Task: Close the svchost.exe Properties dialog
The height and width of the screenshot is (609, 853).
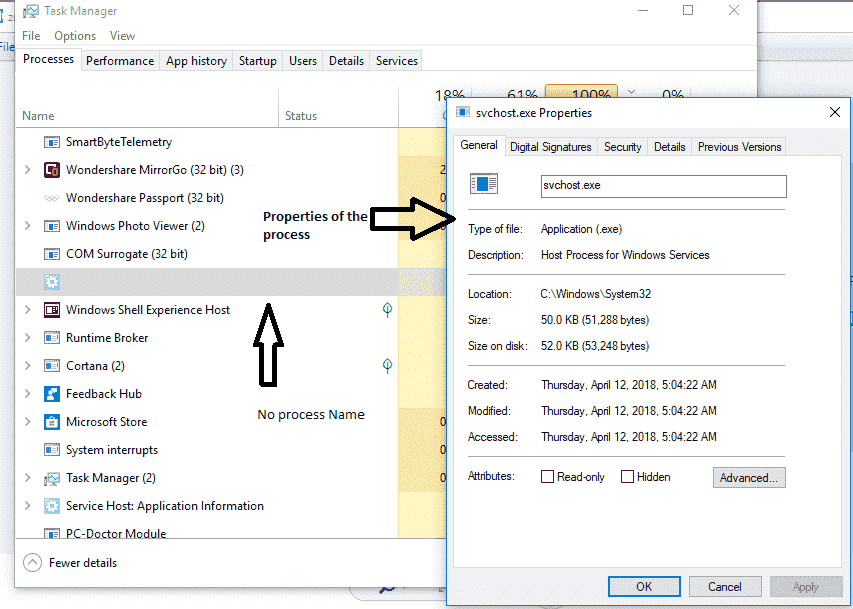Action: pos(835,112)
